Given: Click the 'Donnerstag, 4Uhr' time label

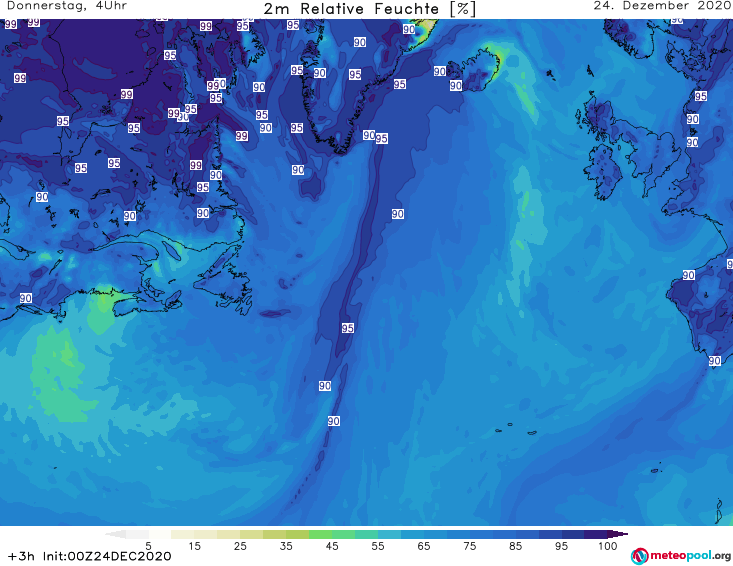Looking at the screenshot, I should coord(67,6).
